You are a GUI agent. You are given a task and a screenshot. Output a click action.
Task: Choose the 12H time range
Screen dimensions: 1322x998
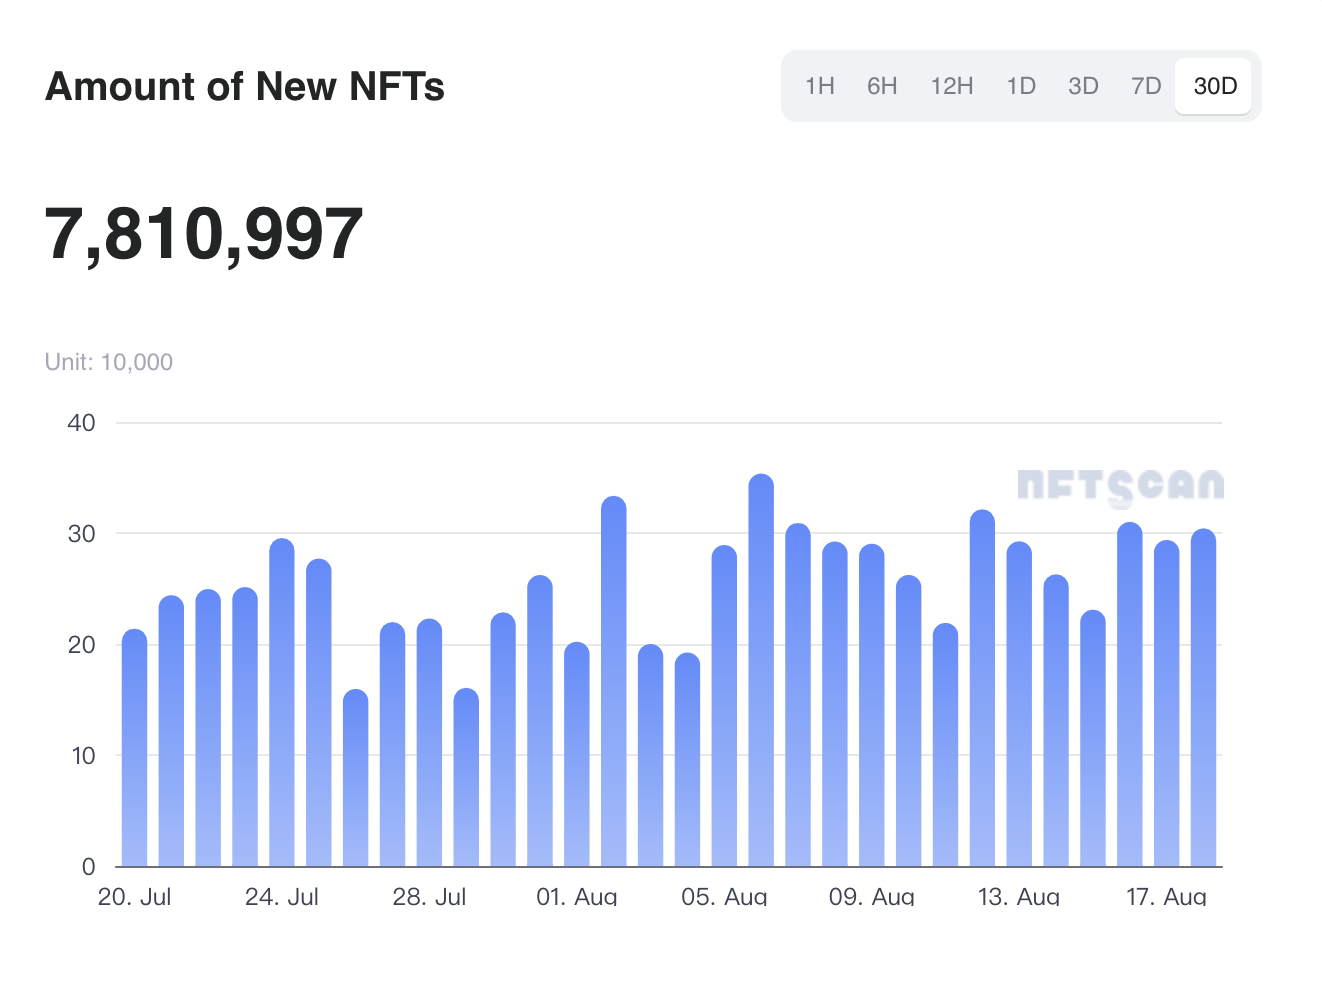click(951, 86)
